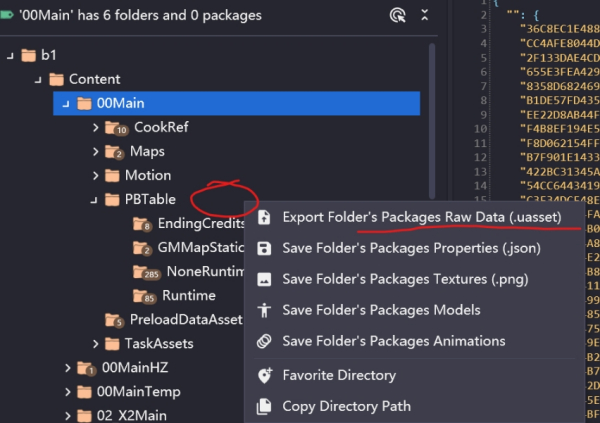Screen dimensions: 600x423
Task: Click the figure icon for Save Models
Action: click(264, 310)
